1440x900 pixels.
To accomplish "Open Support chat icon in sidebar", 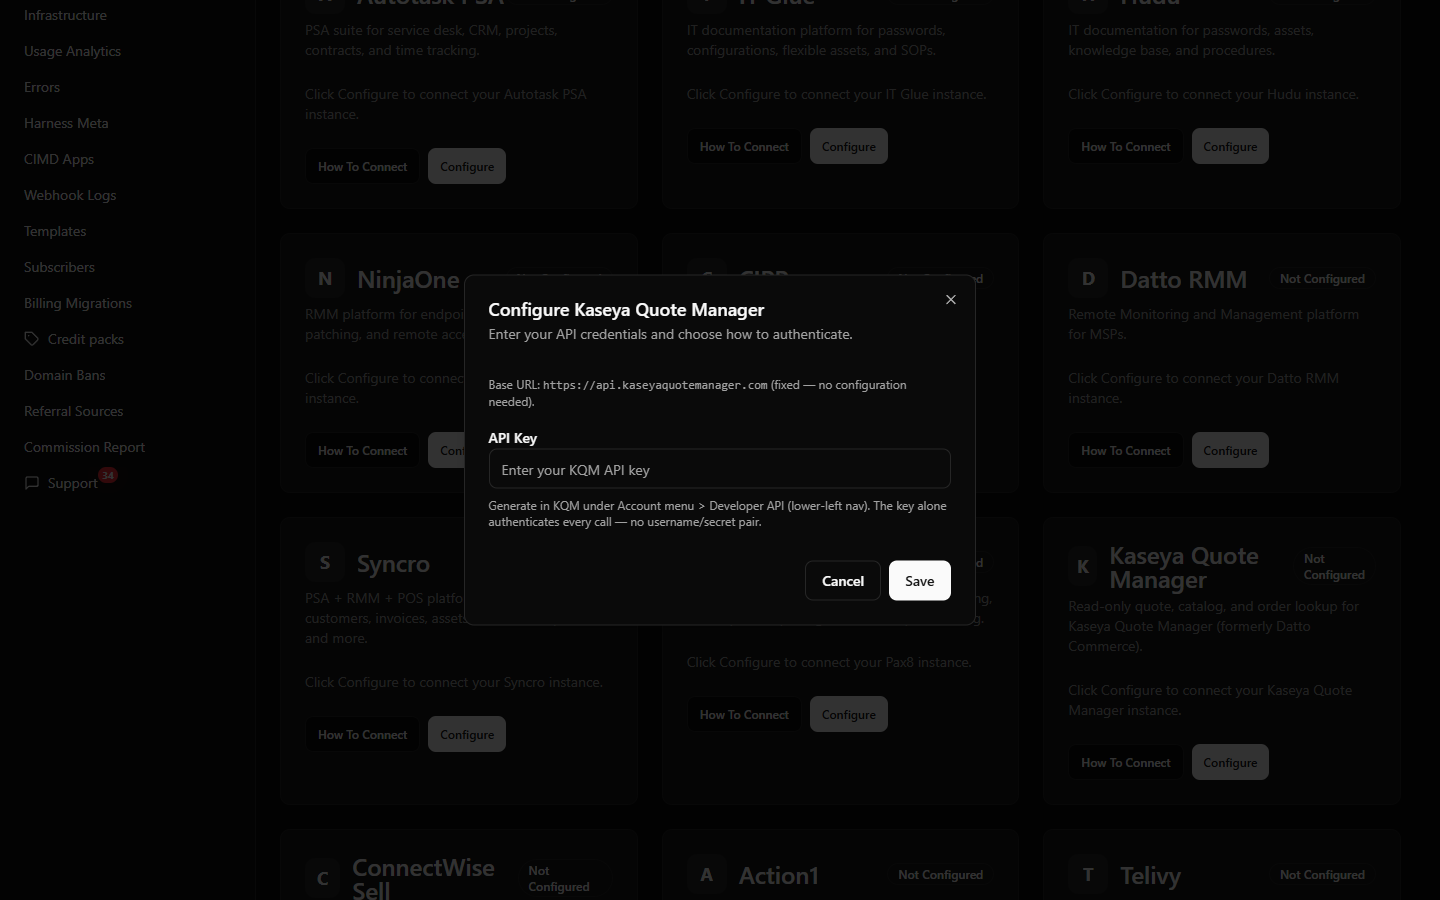I will point(32,483).
